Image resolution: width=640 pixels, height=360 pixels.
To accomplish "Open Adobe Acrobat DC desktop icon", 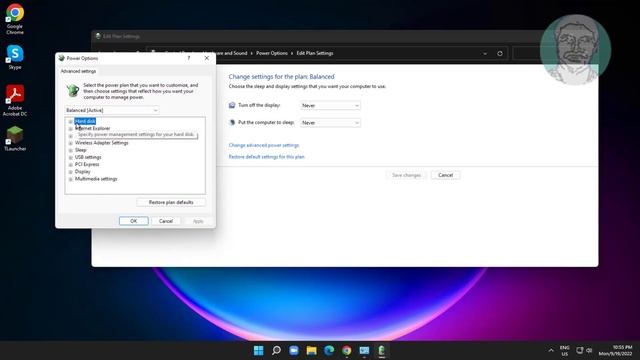I will (15, 100).
